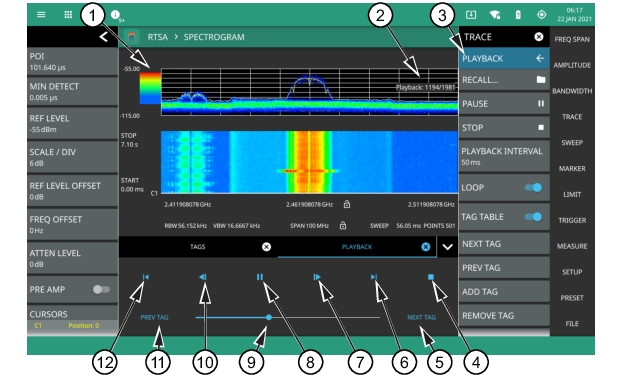Toggle the LOOP switch

click(534, 187)
